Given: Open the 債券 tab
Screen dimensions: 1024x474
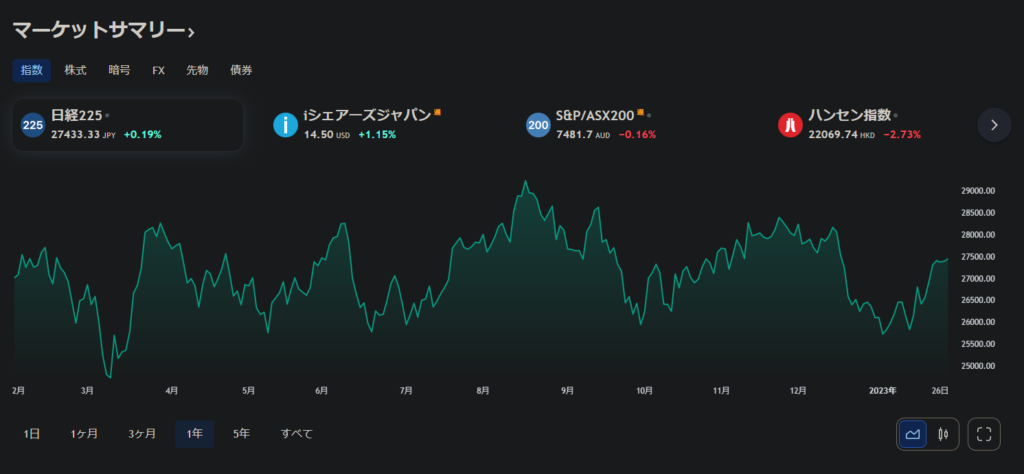Looking at the screenshot, I should [241, 70].
